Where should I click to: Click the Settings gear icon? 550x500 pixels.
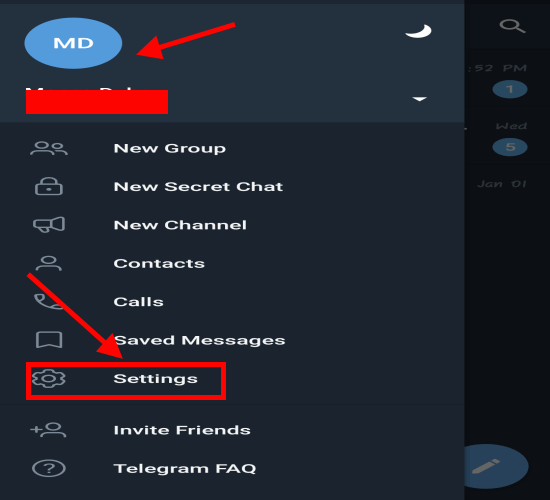(49, 379)
